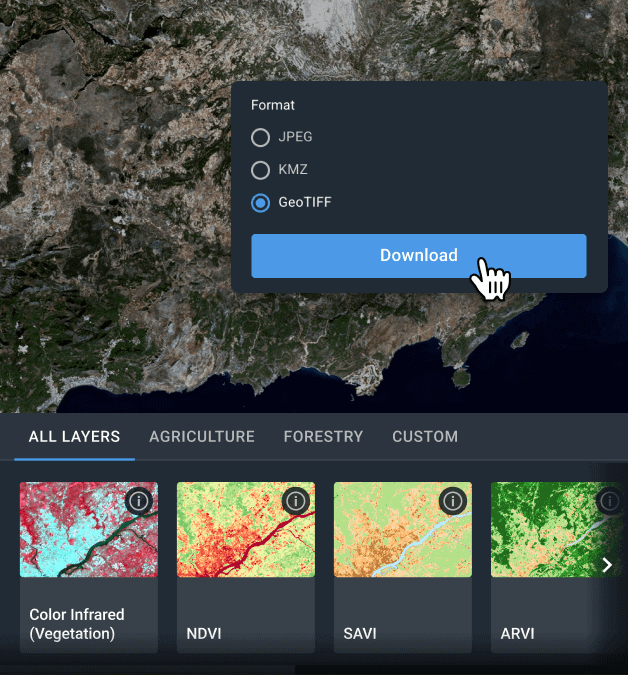The width and height of the screenshot is (628, 675).
Task: Click the horizontal scrollbar below layer cards
Action: click(x=150, y=667)
